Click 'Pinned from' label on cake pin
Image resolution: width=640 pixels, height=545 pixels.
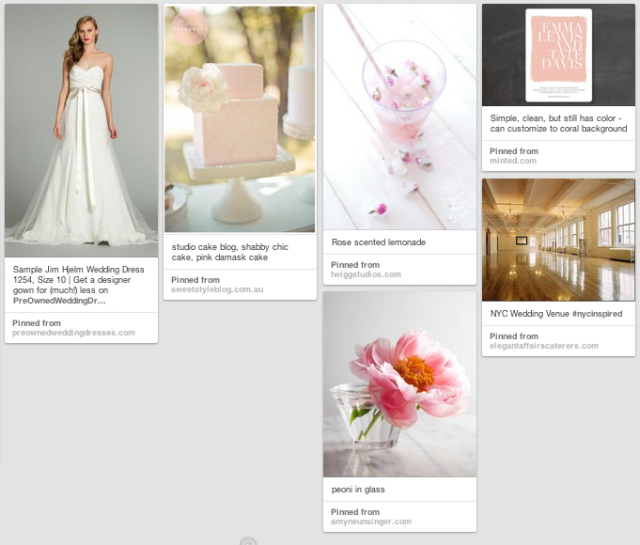click(195, 280)
